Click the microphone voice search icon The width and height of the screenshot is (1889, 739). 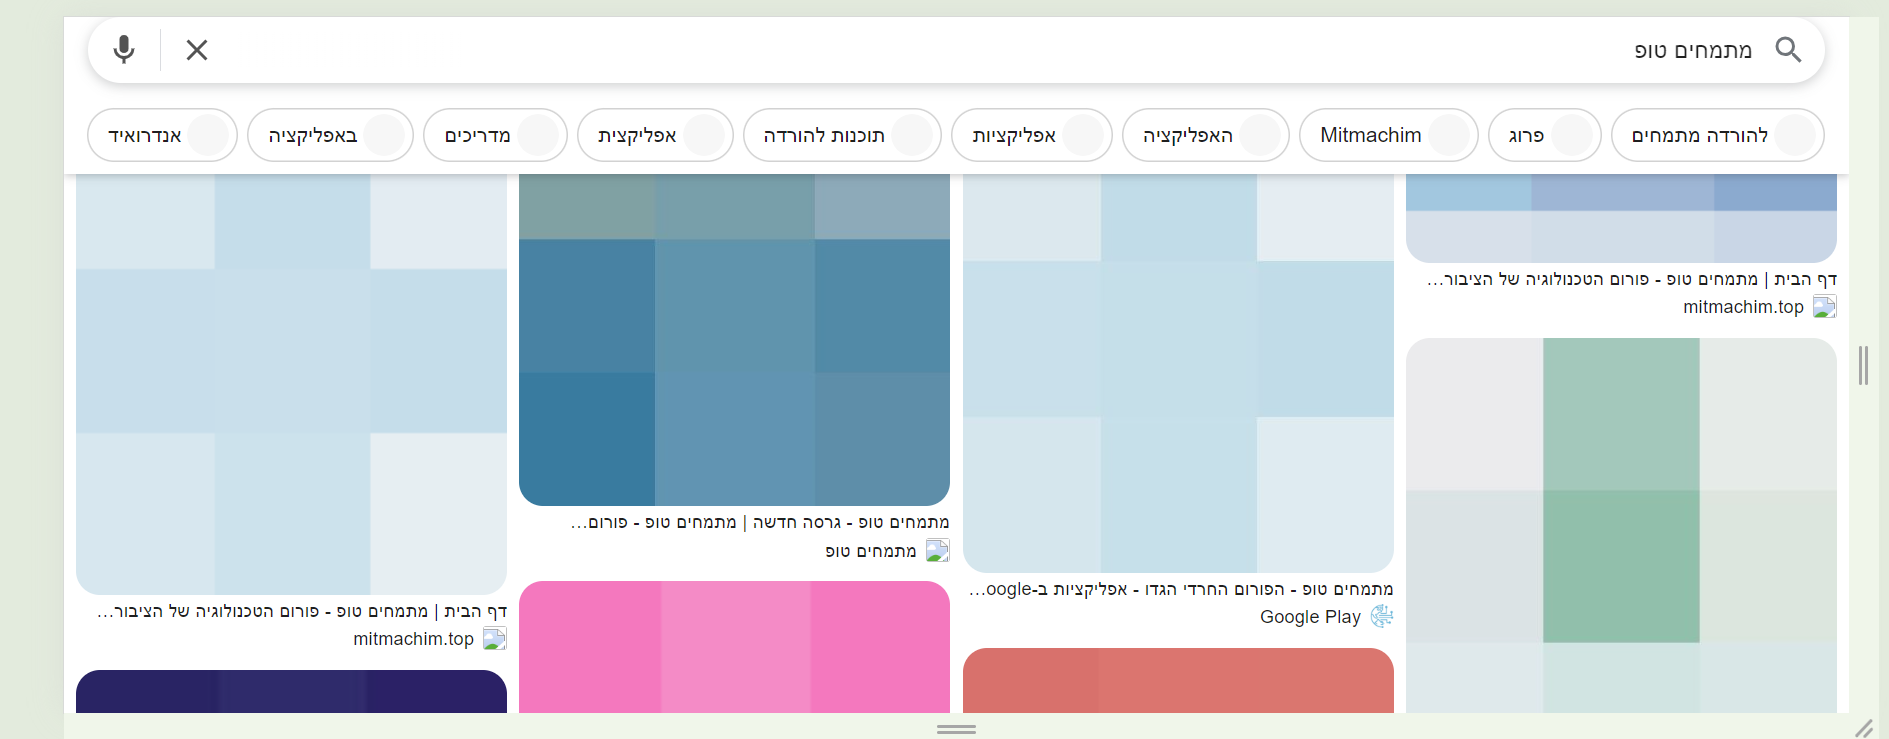124,49
